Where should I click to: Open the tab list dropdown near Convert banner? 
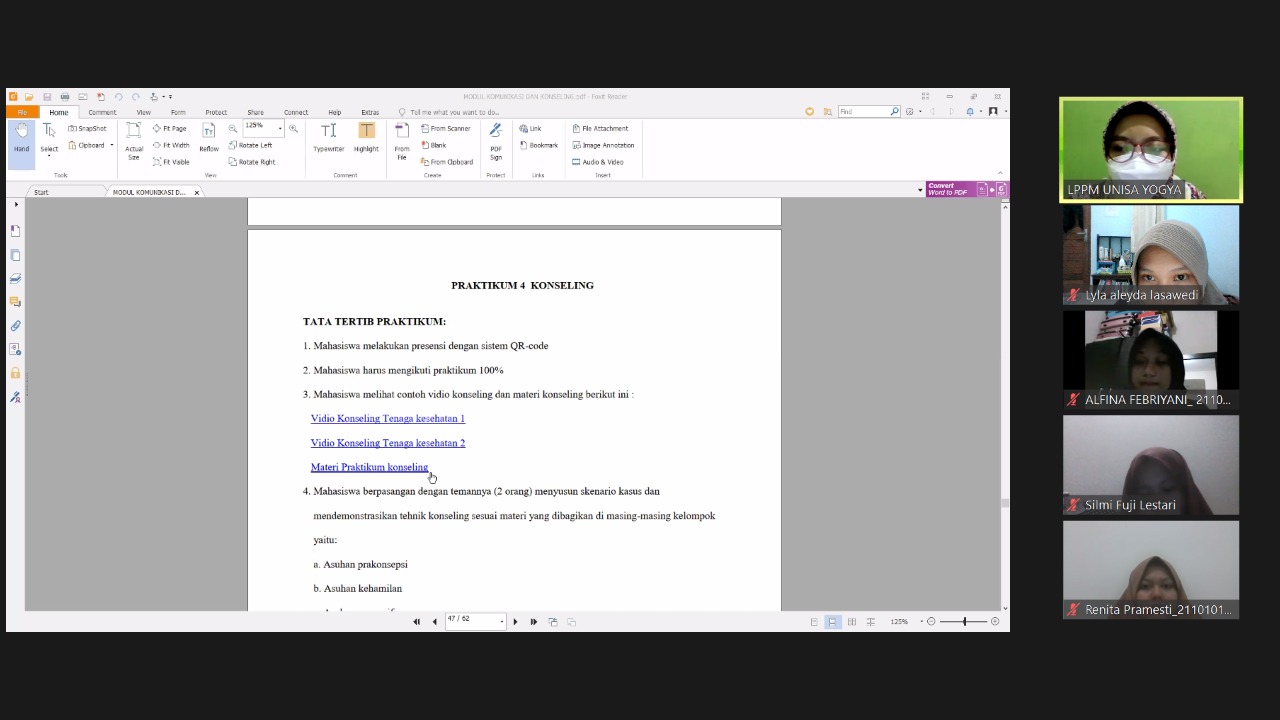[920, 190]
